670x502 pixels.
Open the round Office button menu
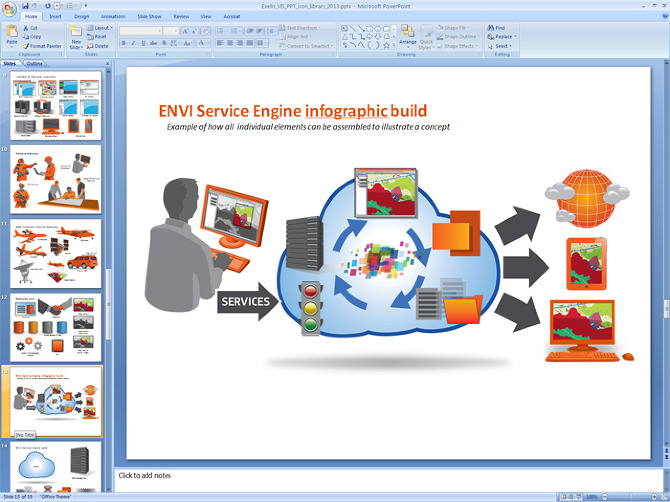click(x=8, y=8)
